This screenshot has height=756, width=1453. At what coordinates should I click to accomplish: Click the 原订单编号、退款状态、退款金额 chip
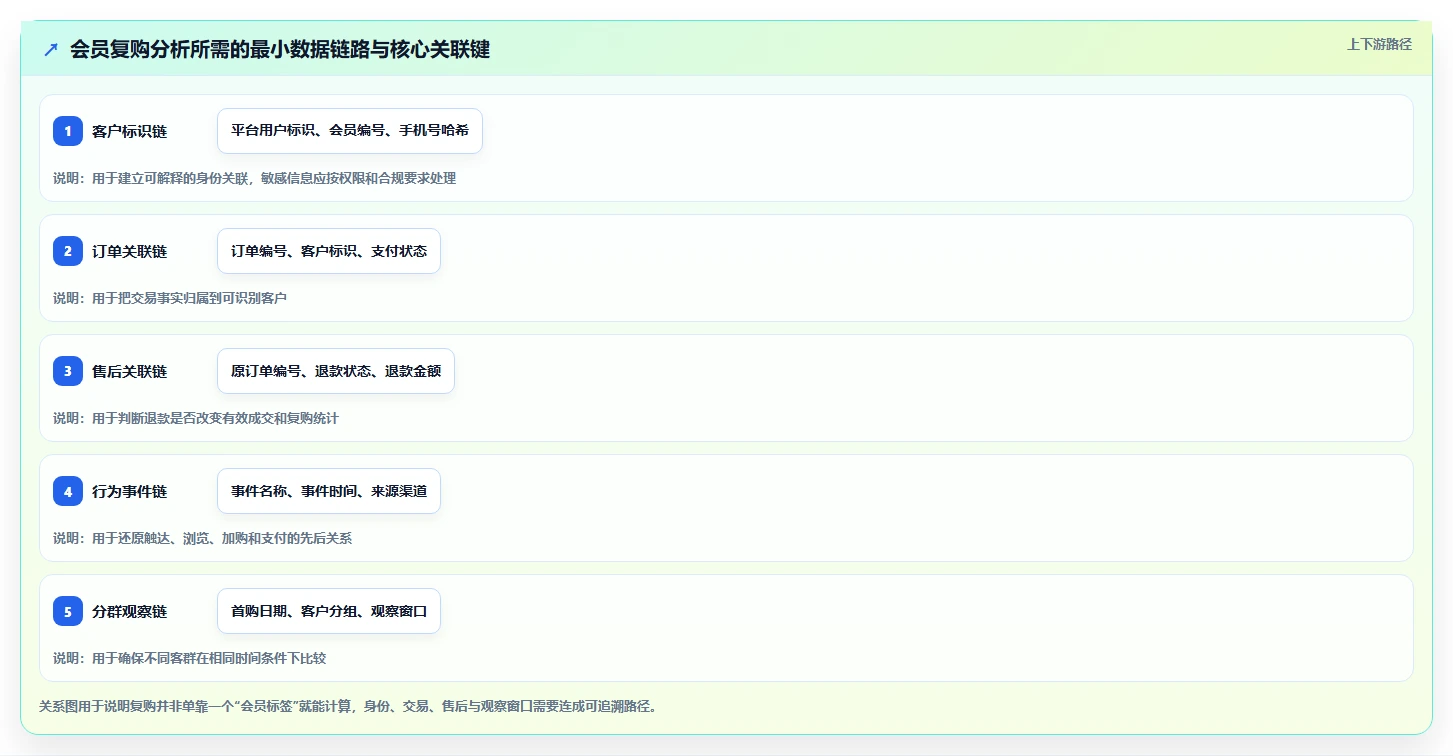pos(336,371)
